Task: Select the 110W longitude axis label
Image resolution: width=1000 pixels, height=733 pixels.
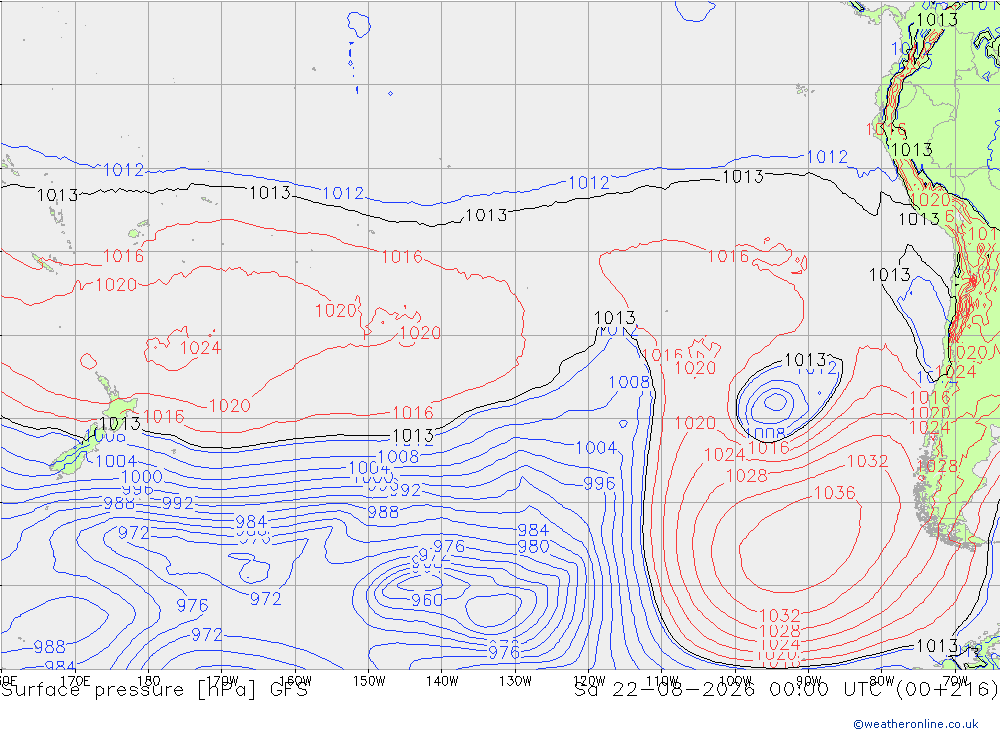Action: (x=662, y=681)
